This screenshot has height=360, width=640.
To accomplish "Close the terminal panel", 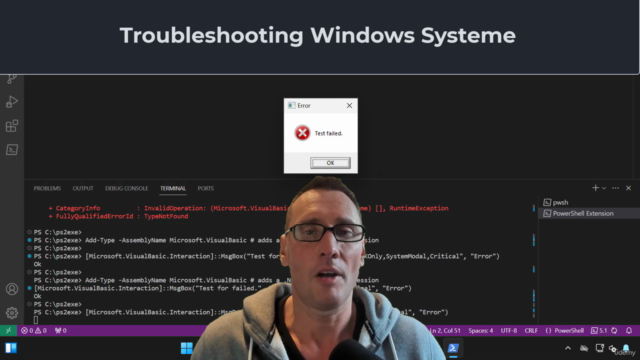I will pyautogui.click(x=629, y=188).
